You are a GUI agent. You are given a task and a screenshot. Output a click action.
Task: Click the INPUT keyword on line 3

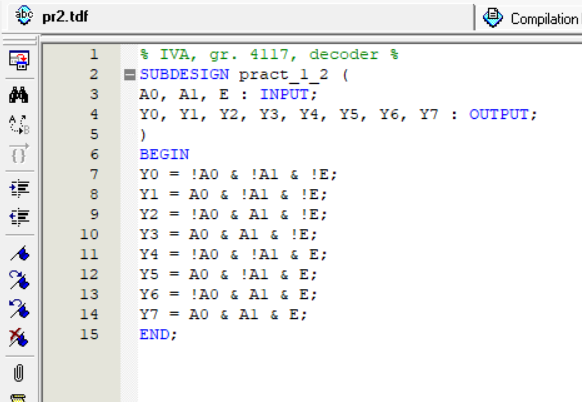(x=284, y=95)
